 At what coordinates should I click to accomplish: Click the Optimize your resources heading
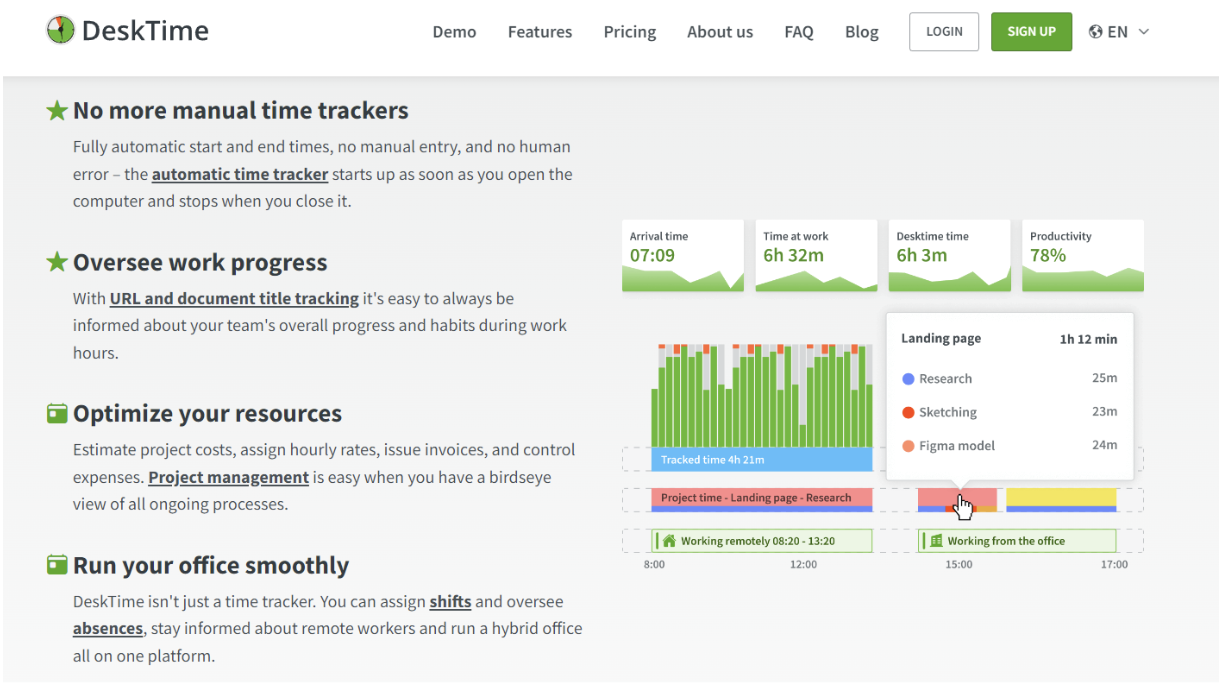tap(207, 413)
